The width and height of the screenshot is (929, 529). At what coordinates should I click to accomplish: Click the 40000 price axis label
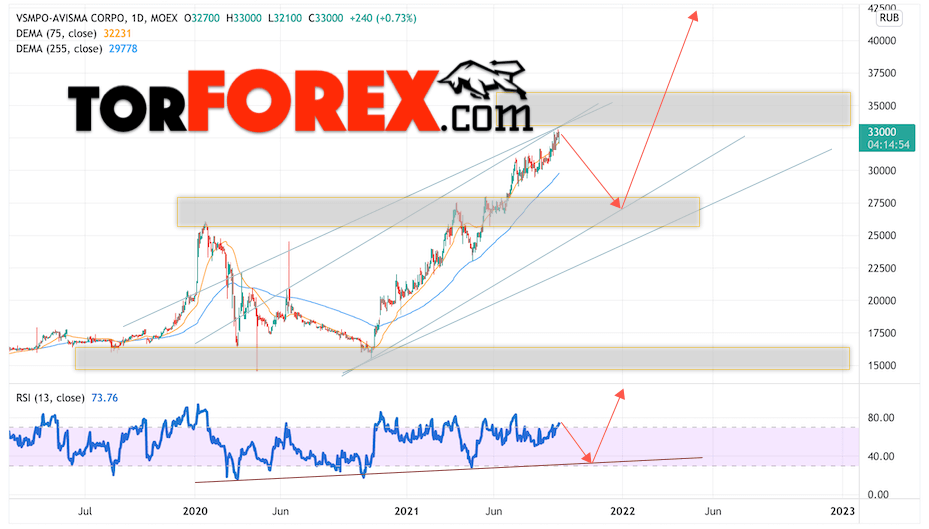tap(882, 41)
